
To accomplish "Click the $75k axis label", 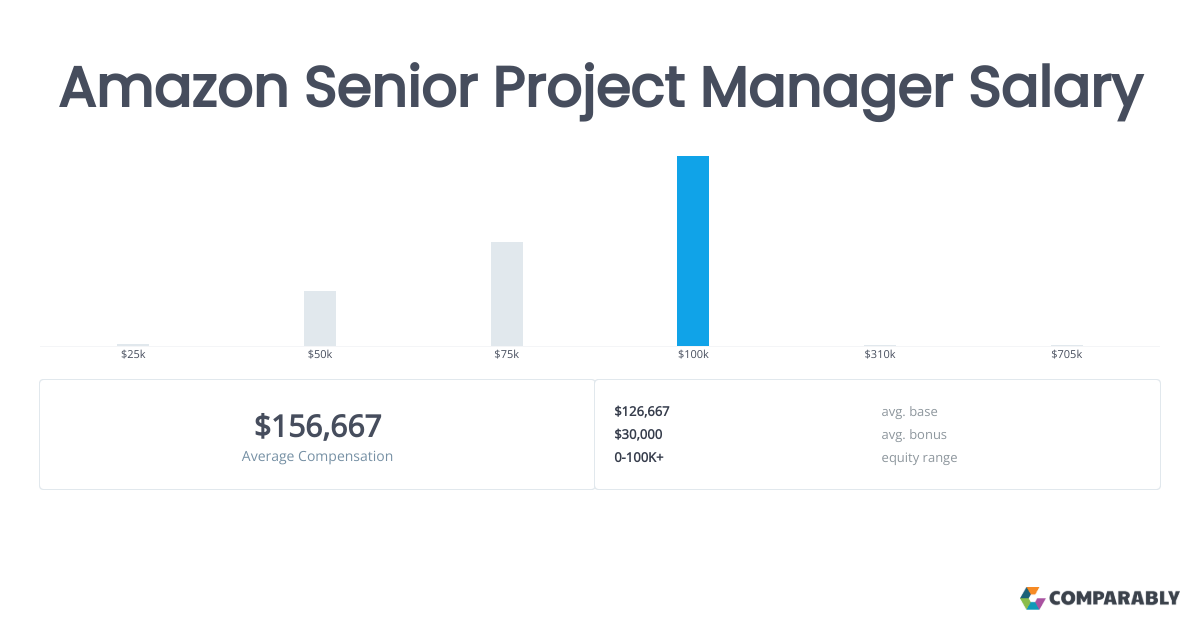I will point(507,355).
